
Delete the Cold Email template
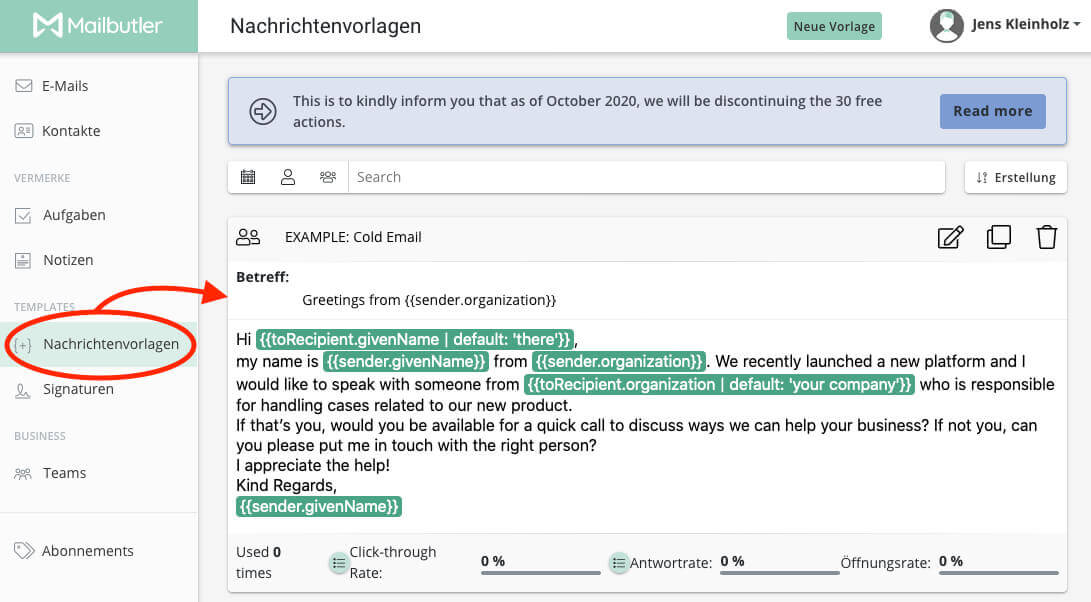click(x=1046, y=237)
